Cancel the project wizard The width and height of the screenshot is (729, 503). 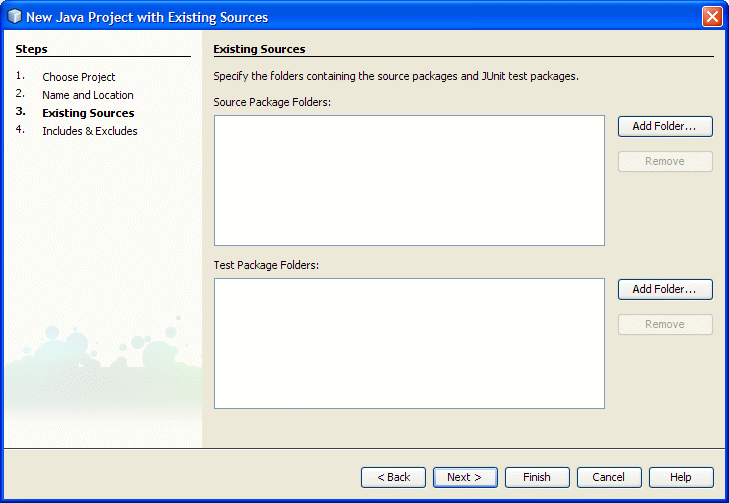[x=609, y=477]
